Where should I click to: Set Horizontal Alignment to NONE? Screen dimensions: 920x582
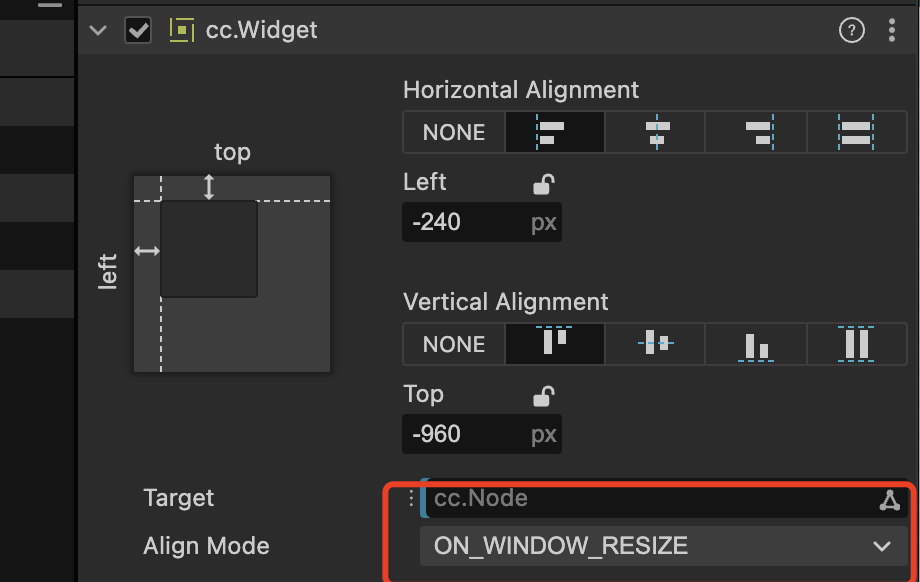click(x=454, y=132)
